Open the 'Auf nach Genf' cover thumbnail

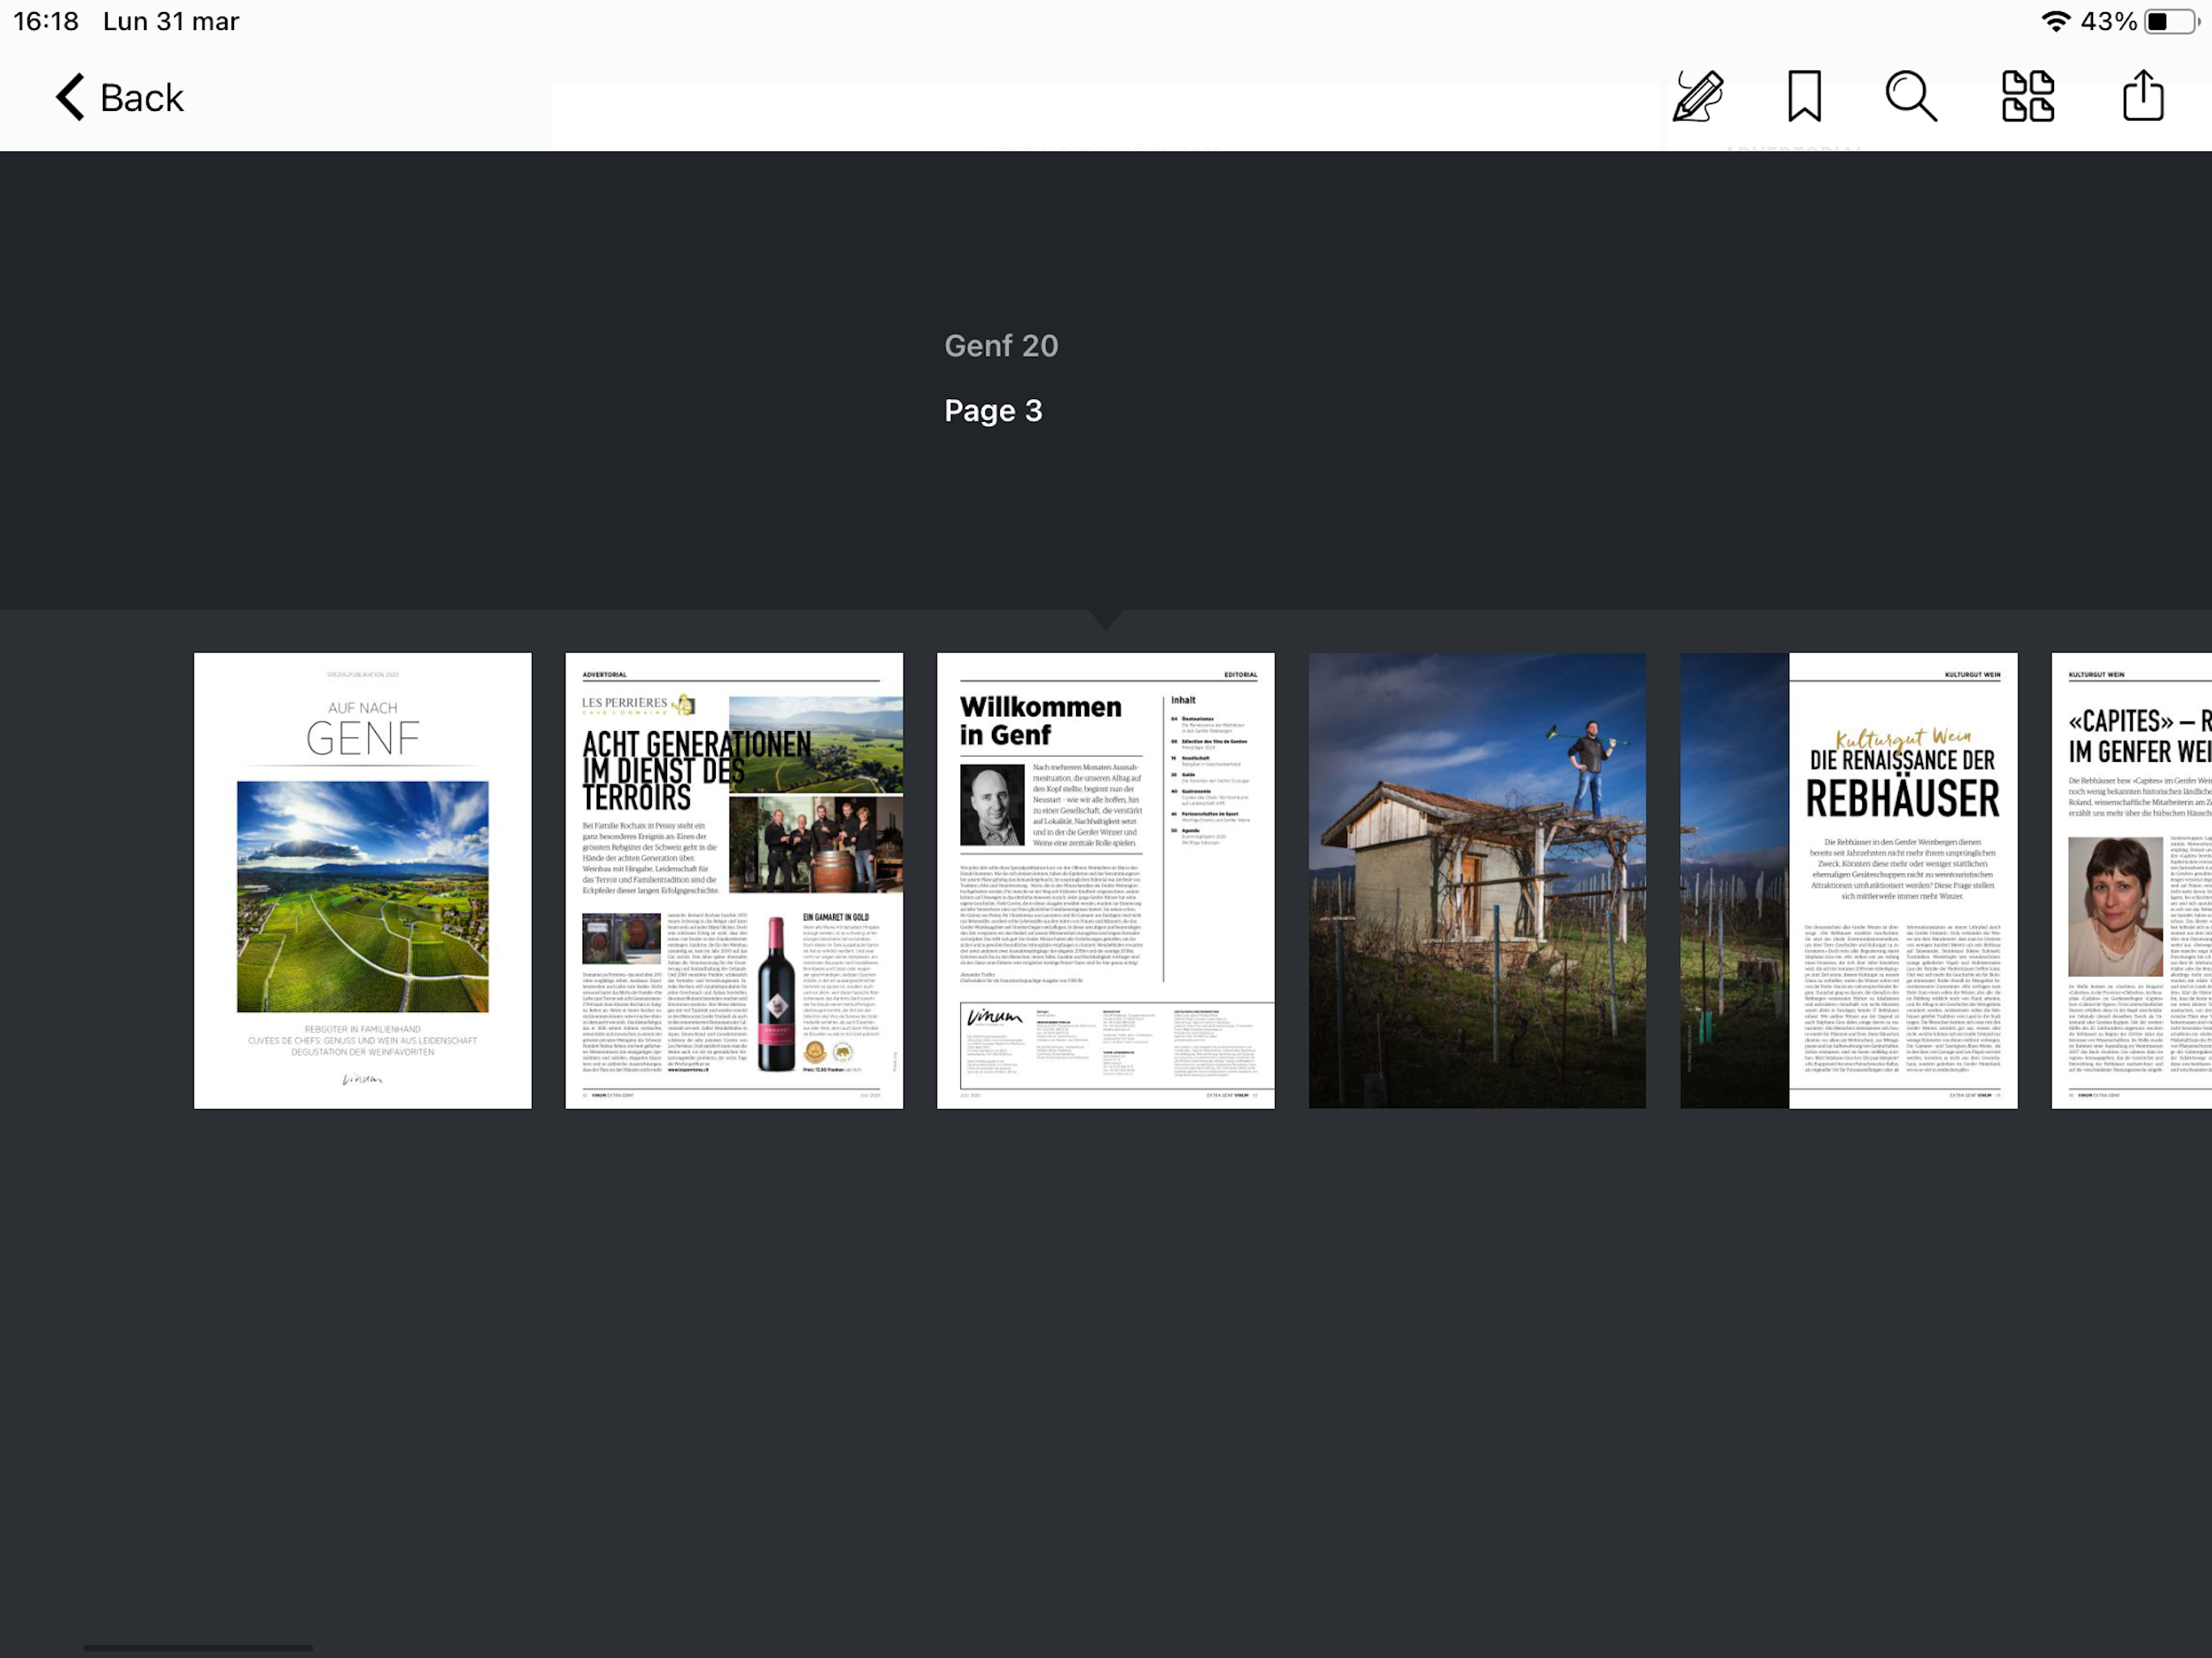[x=363, y=881]
